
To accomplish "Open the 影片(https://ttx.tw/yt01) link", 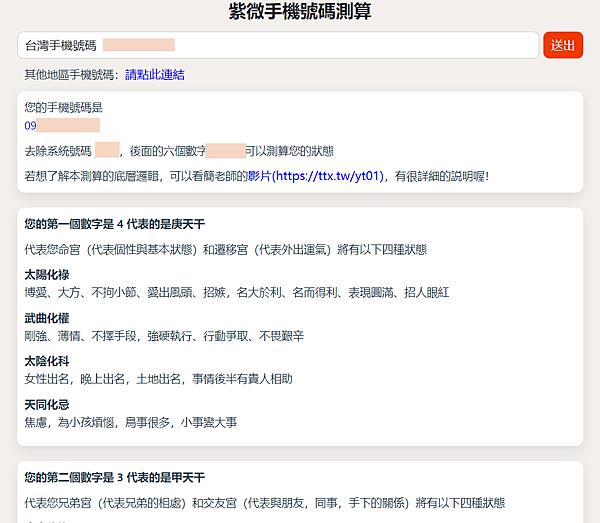I will tap(316, 176).
